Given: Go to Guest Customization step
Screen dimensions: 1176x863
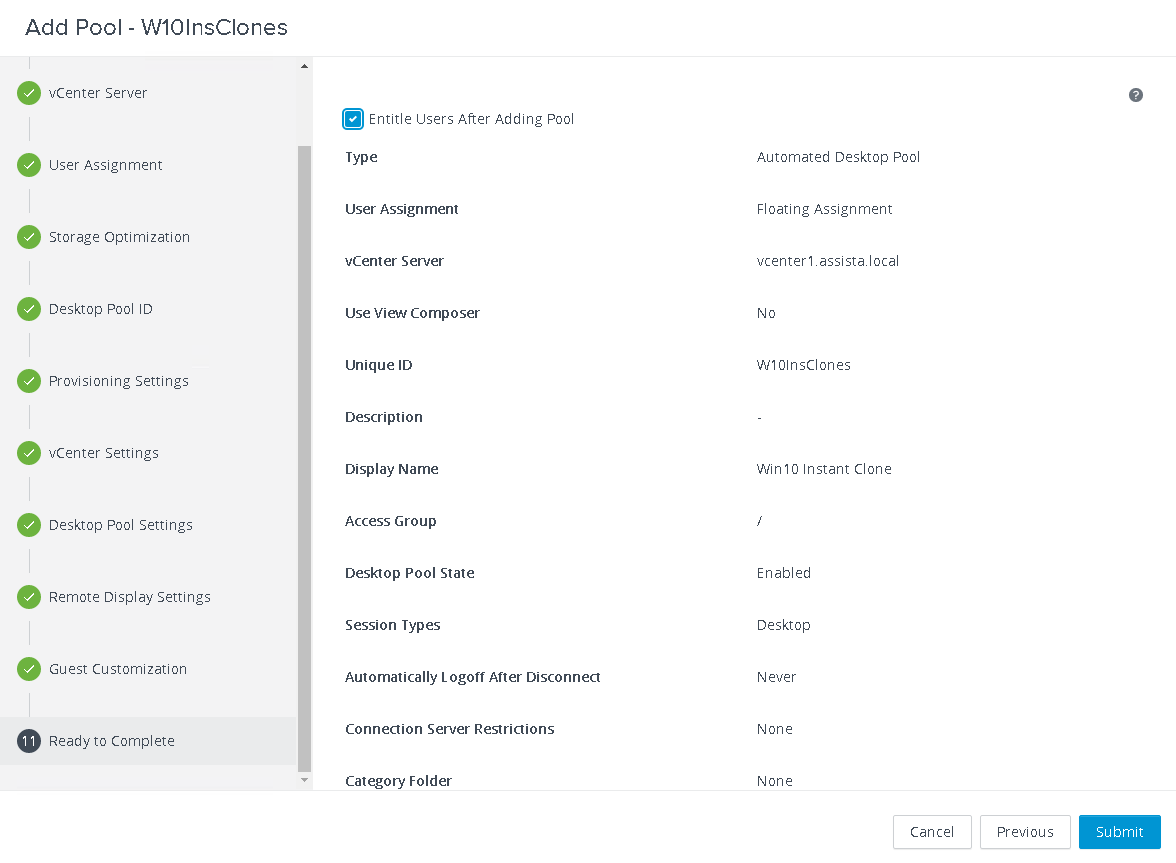Looking at the screenshot, I should [x=118, y=669].
